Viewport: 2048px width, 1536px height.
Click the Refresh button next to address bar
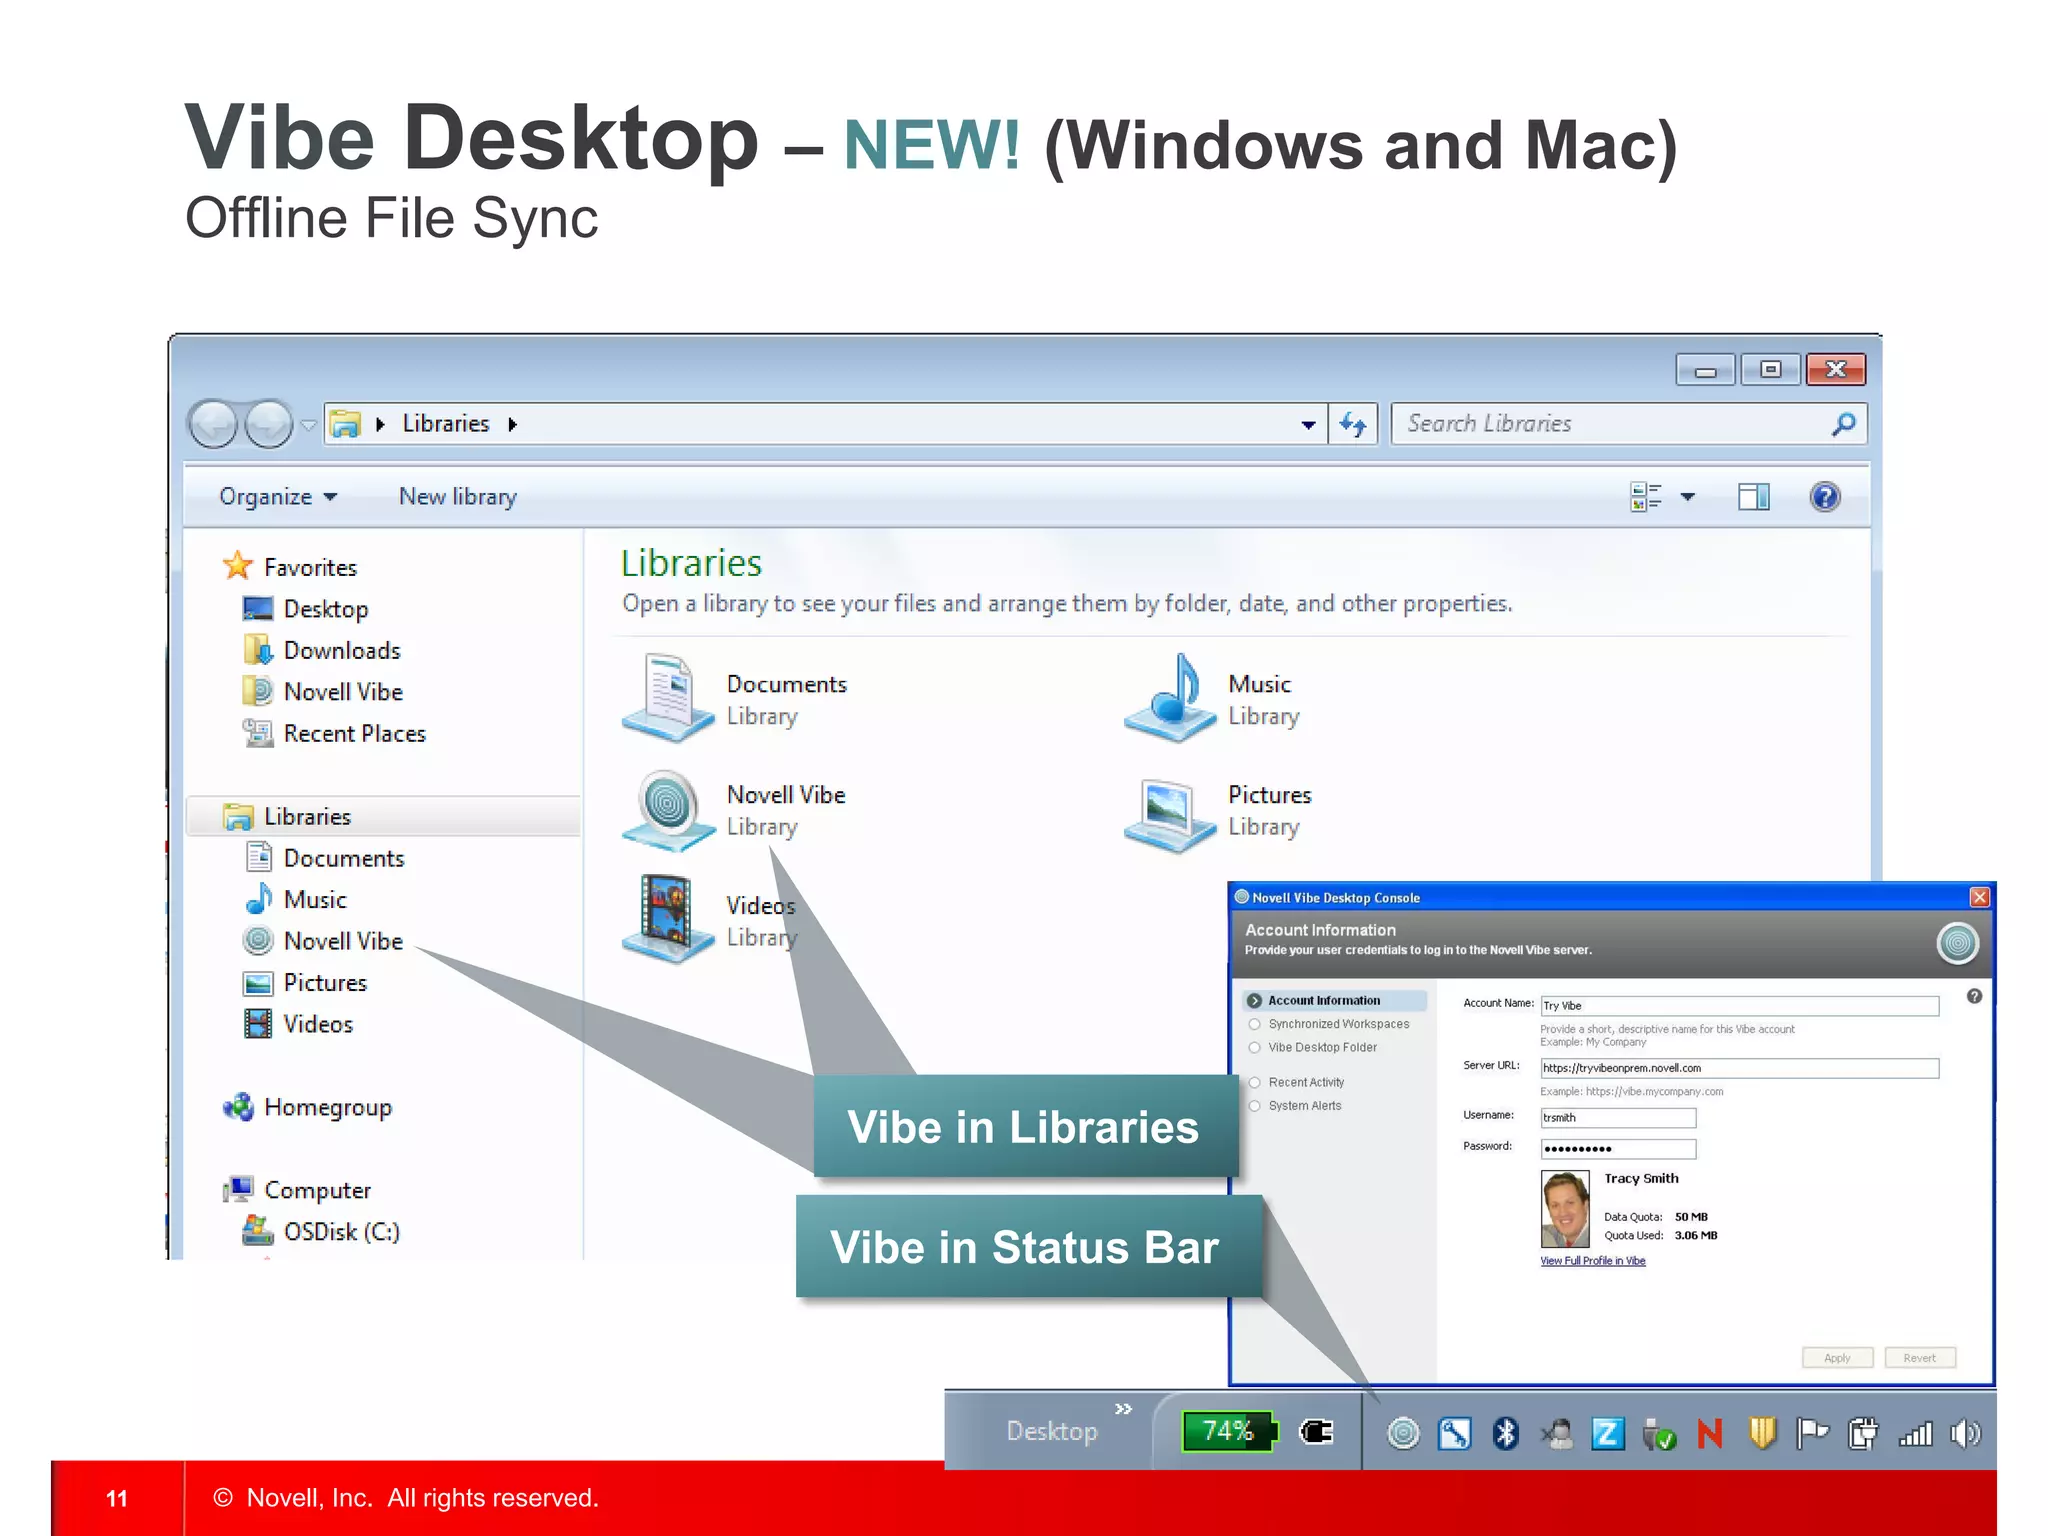(1354, 425)
